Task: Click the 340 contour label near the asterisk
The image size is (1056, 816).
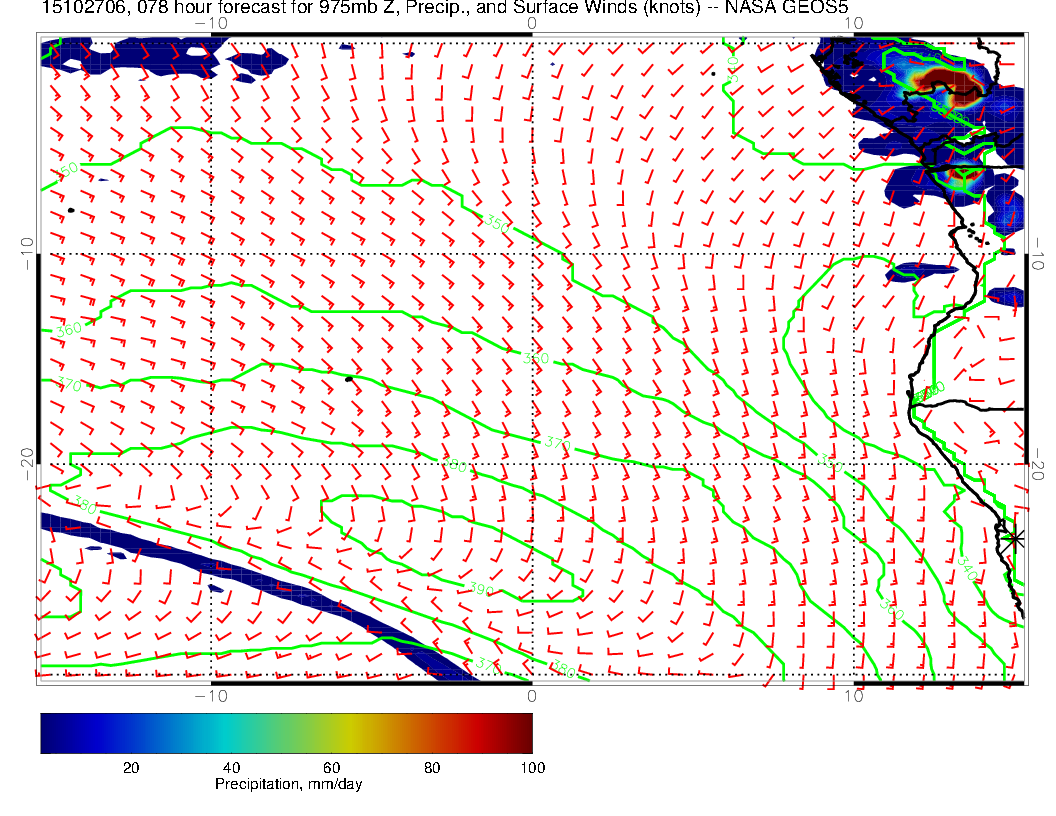Action: (967, 567)
